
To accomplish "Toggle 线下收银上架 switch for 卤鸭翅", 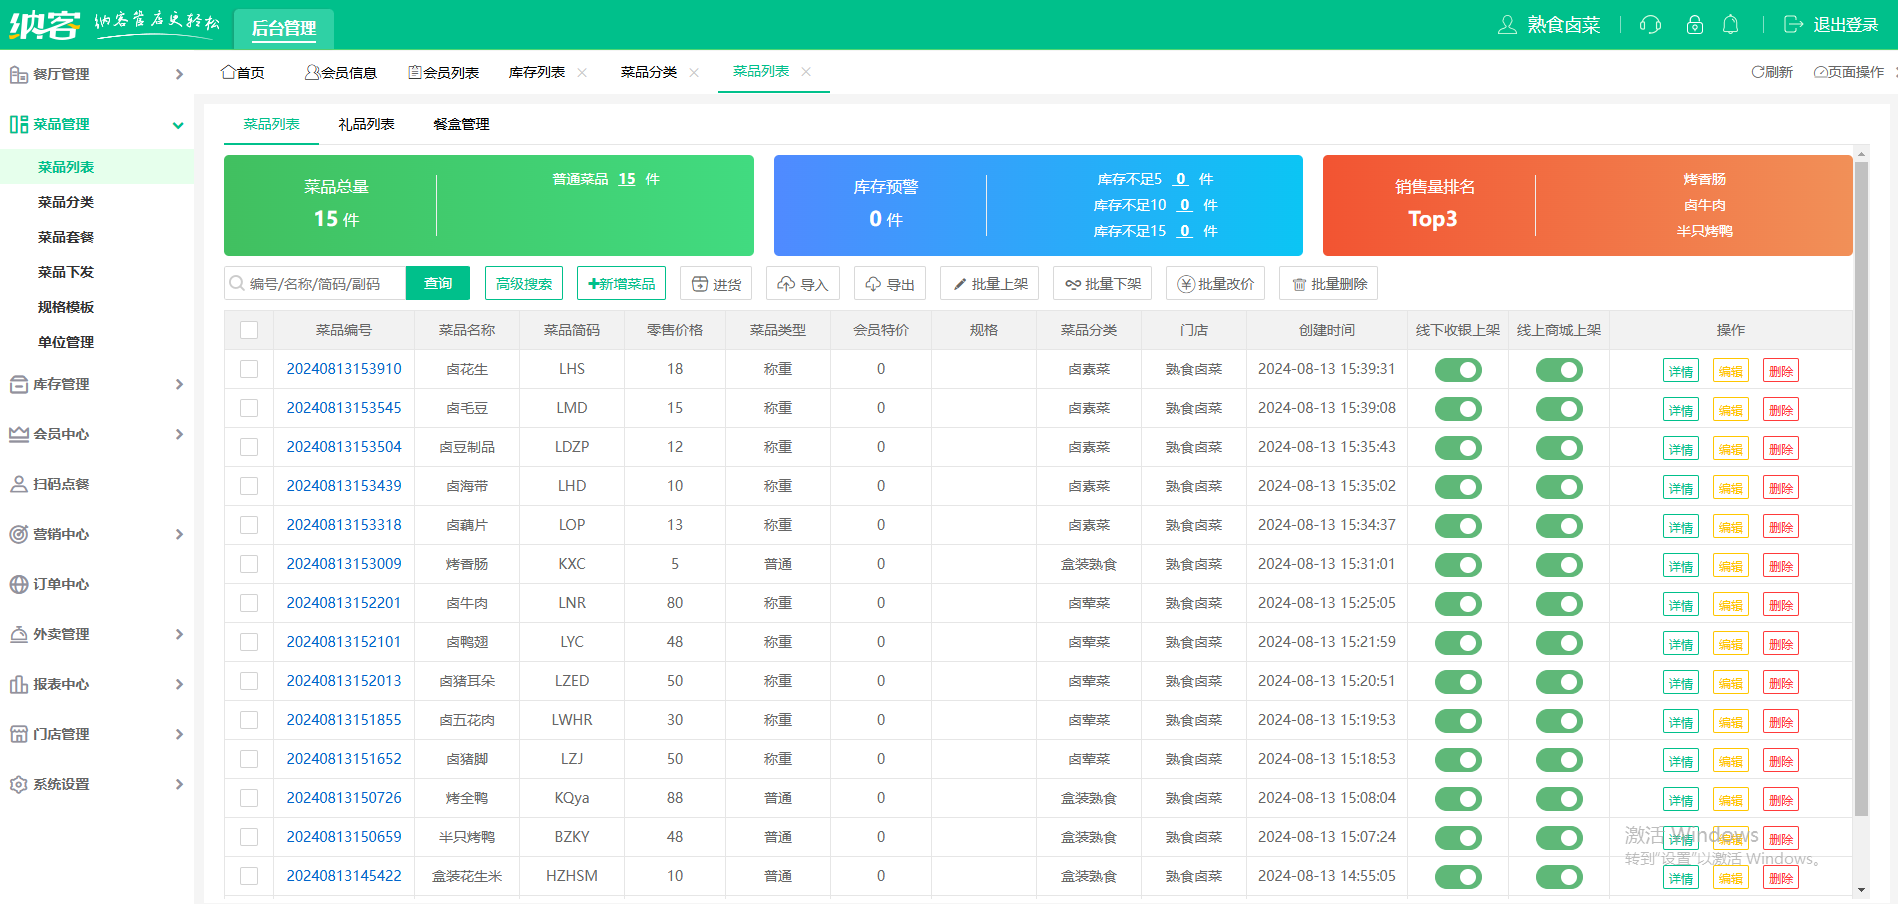I will pyautogui.click(x=1458, y=643).
